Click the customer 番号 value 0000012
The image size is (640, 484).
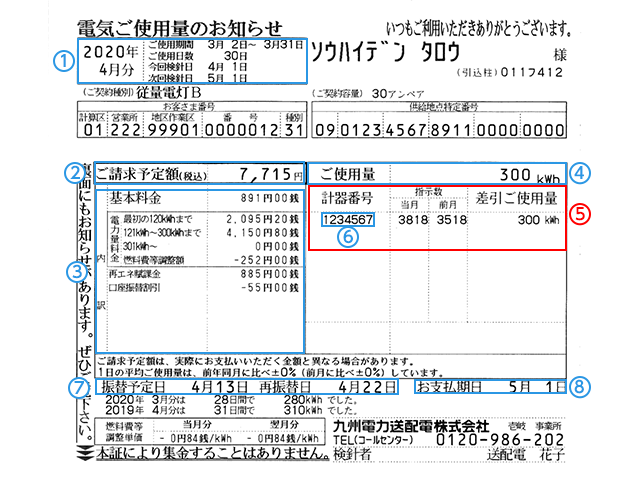(242, 130)
